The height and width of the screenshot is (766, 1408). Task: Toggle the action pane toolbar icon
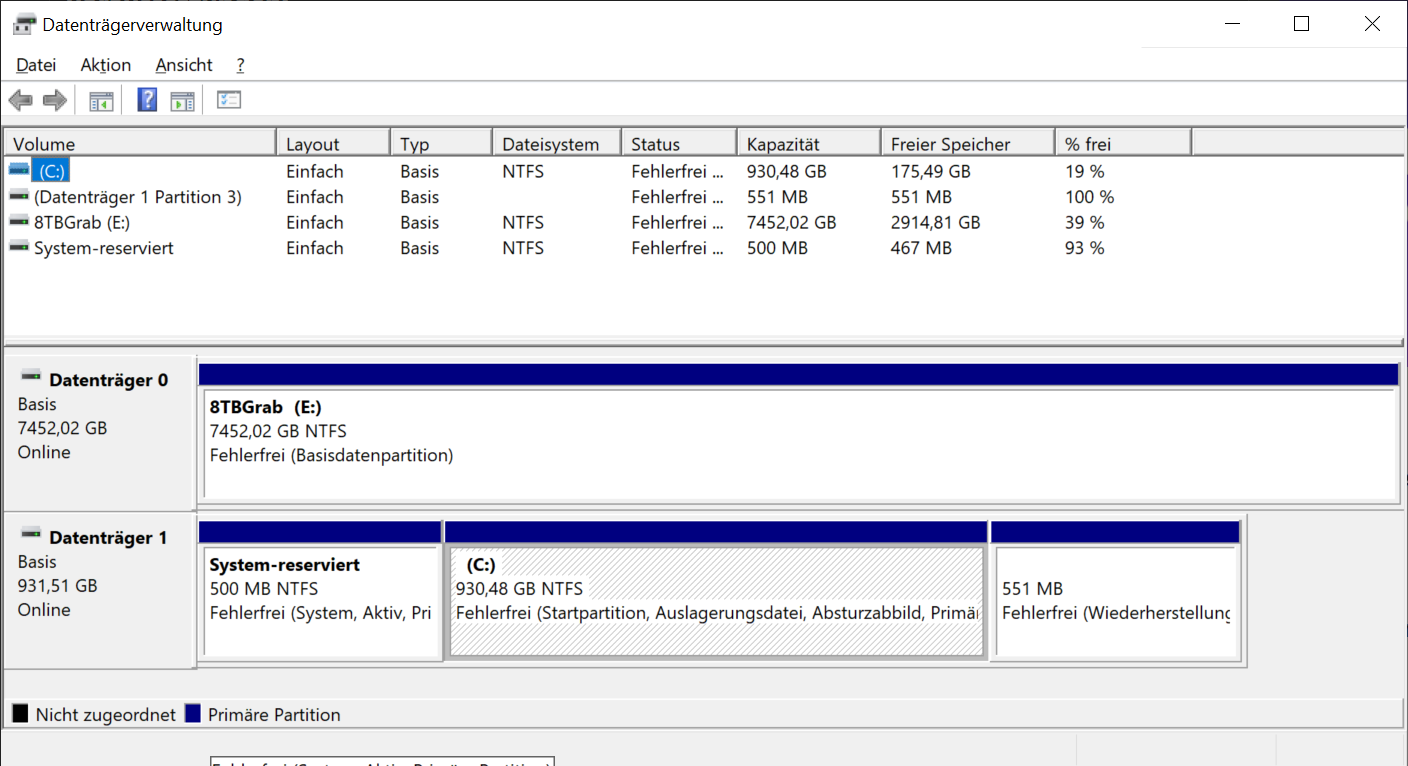182,100
